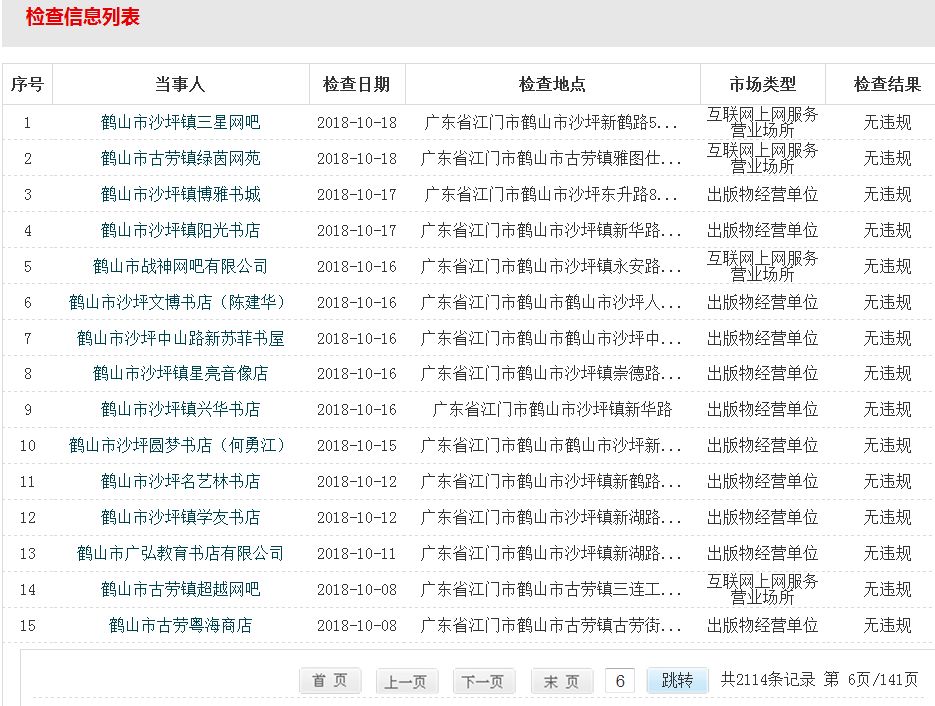Click the 检查日期 column header
The image size is (935, 706).
(x=356, y=85)
